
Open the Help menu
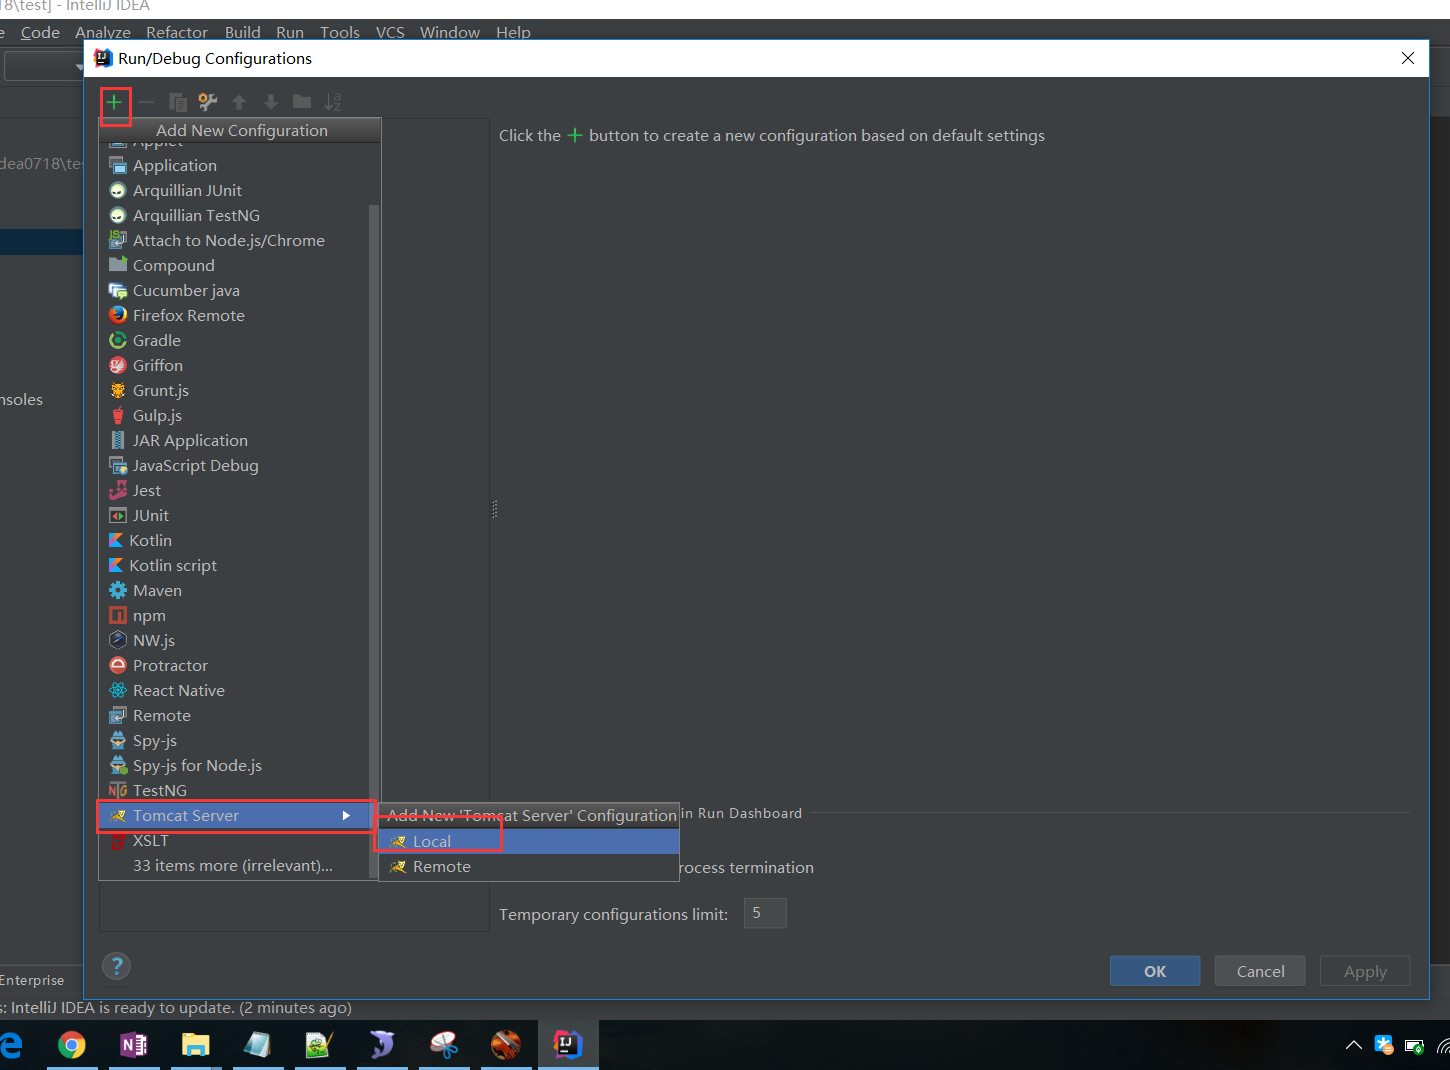[513, 32]
